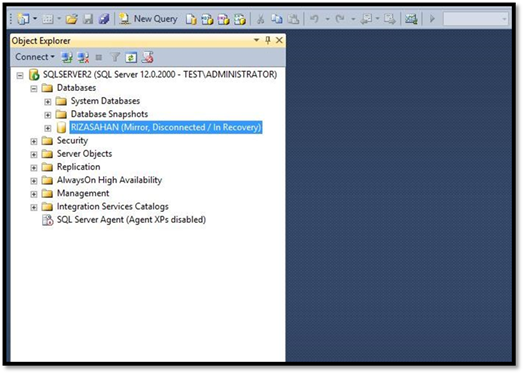The width and height of the screenshot is (524, 374).
Task: Select AlwaysOn High Availability tree item
Action: [109, 180]
